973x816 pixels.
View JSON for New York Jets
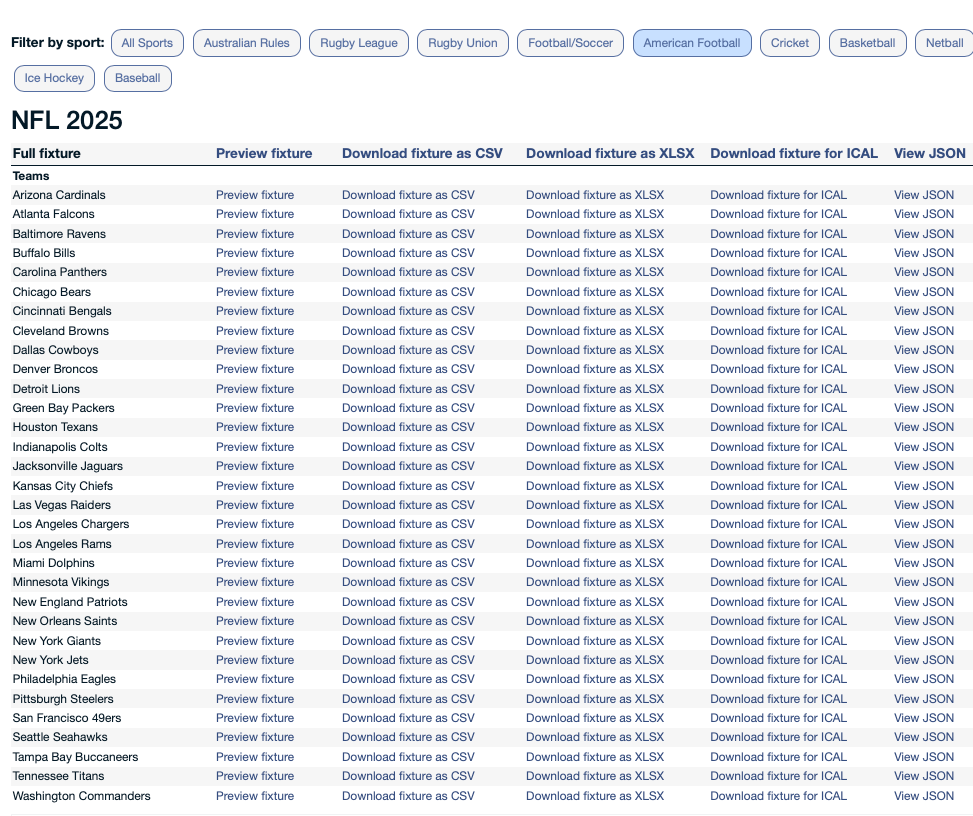[924, 660]
